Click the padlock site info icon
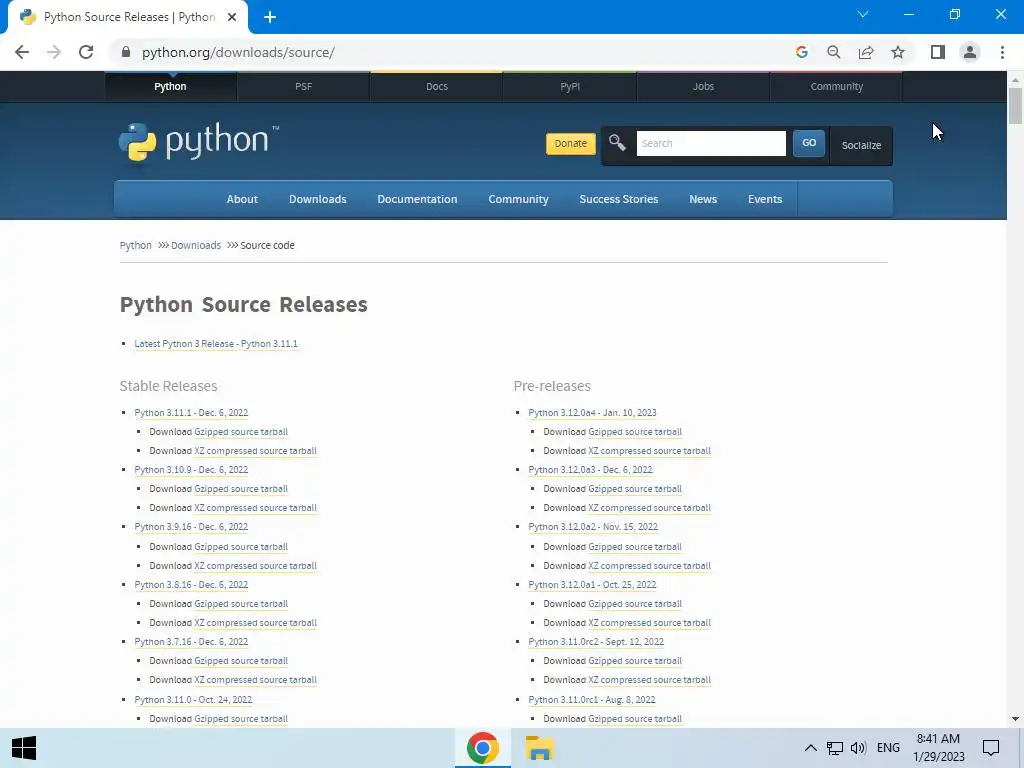The height and width of the screenshot is (768, 1024). pyautogui.click(x=126, y=52)
